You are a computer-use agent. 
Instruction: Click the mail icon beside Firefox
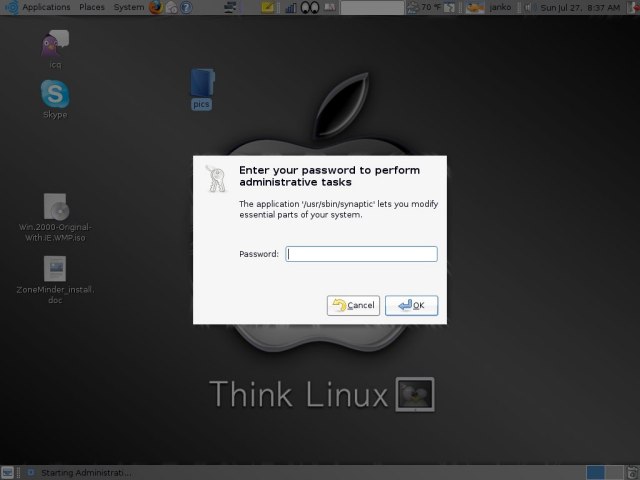[x=172, y=7]
